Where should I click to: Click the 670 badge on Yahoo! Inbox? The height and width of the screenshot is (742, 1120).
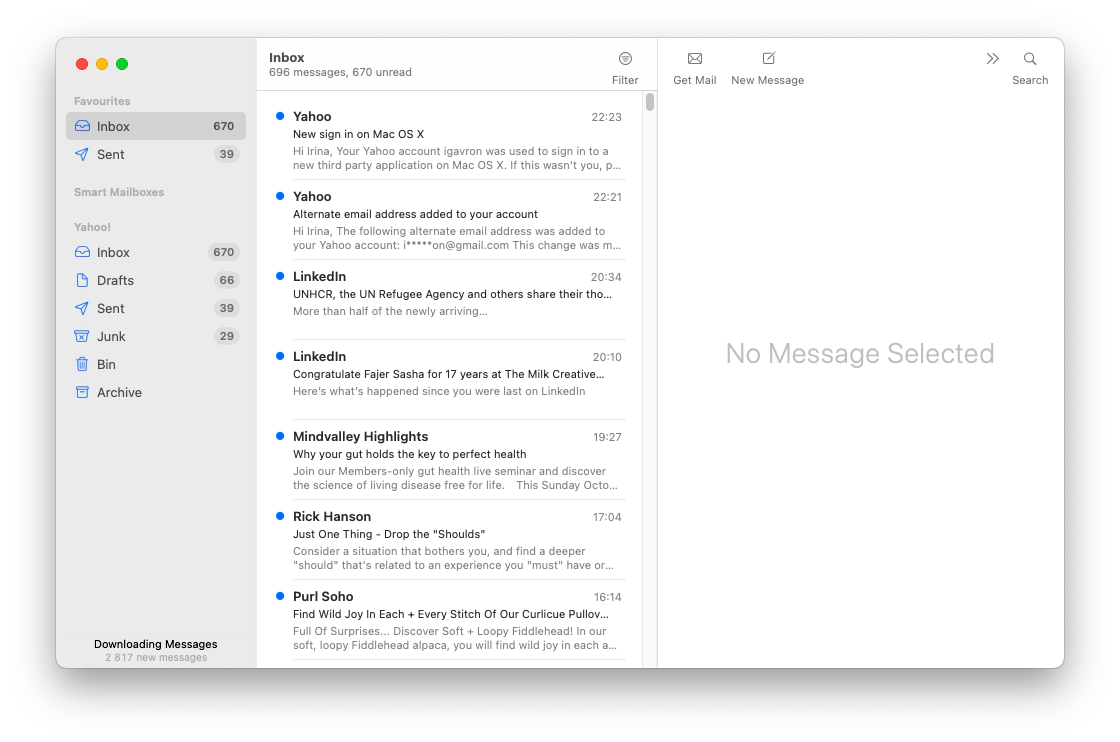224,252
